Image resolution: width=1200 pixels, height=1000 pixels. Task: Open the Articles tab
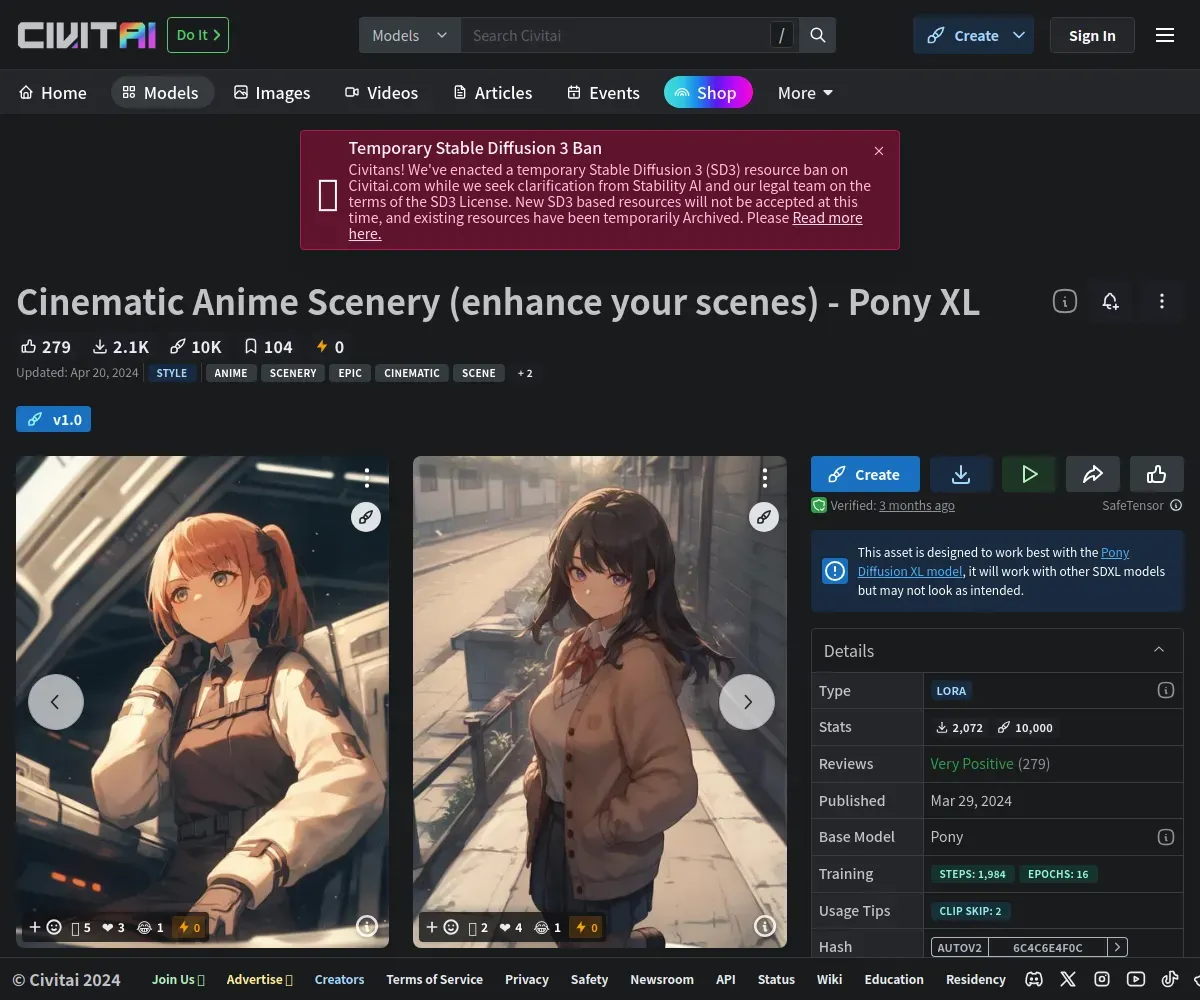493,93
